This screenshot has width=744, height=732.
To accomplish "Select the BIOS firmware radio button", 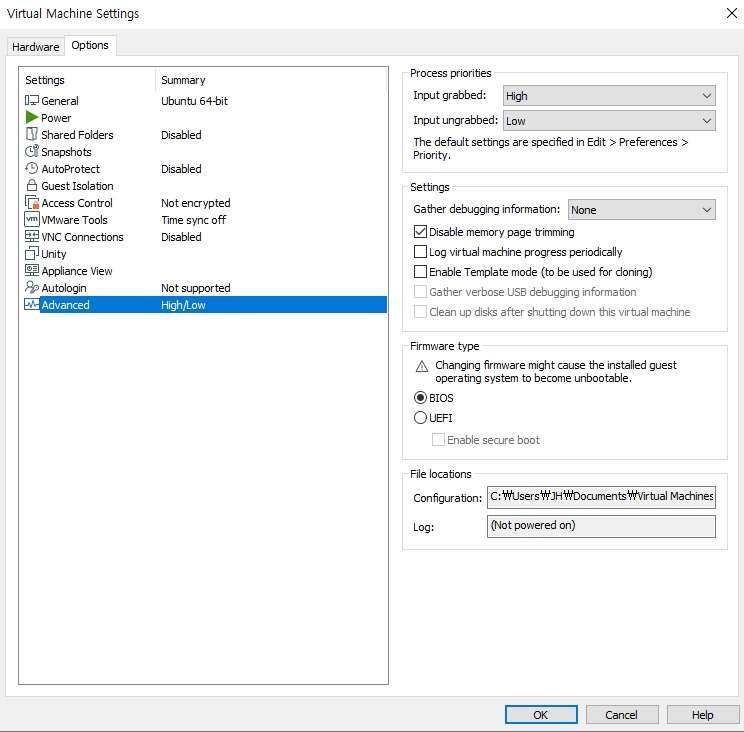I will [x=420, y=398].
